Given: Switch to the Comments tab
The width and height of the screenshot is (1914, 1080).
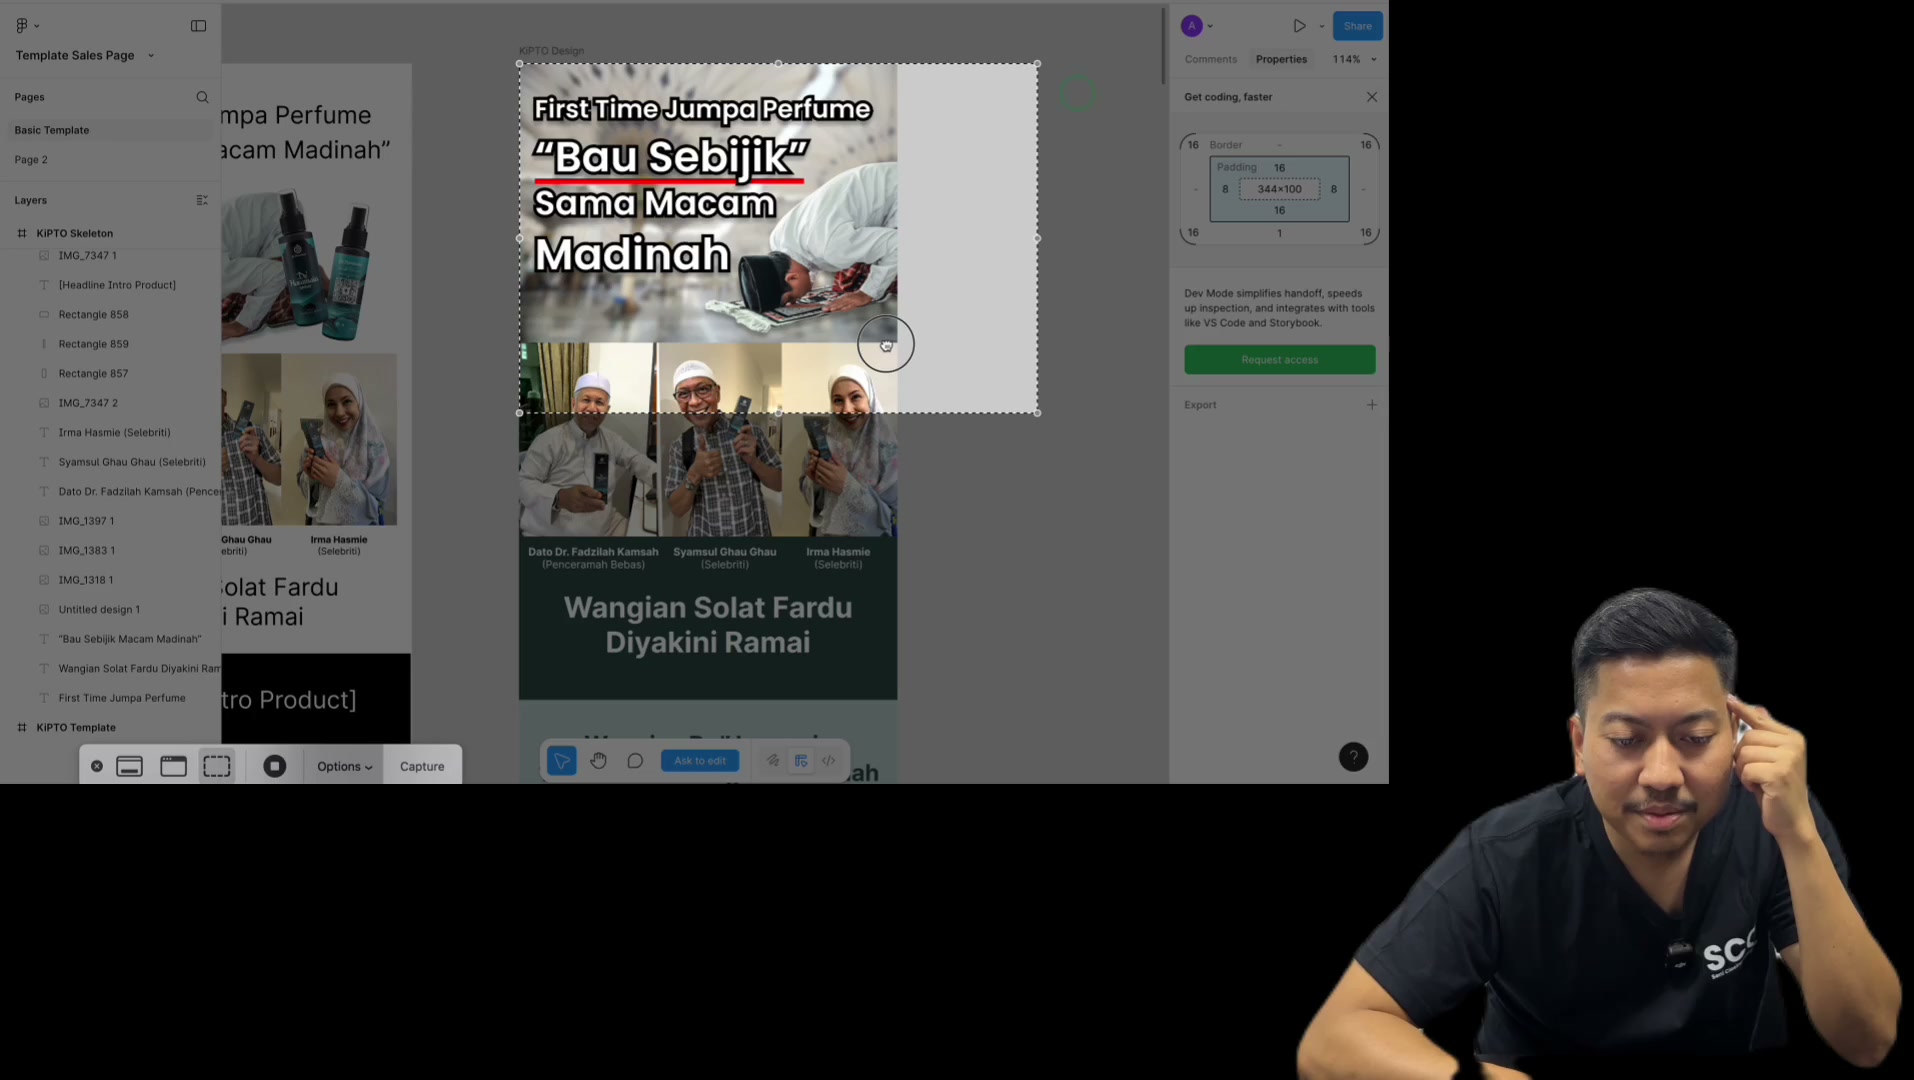Looking at the screenshot, I should 1210,59.
